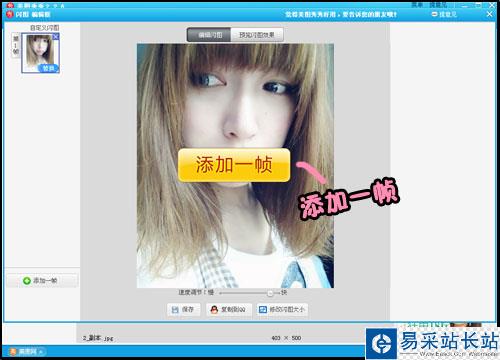Click the speed slider handle near 快
The height and width of the screenshot is (360, 500).
coord(270,293)
